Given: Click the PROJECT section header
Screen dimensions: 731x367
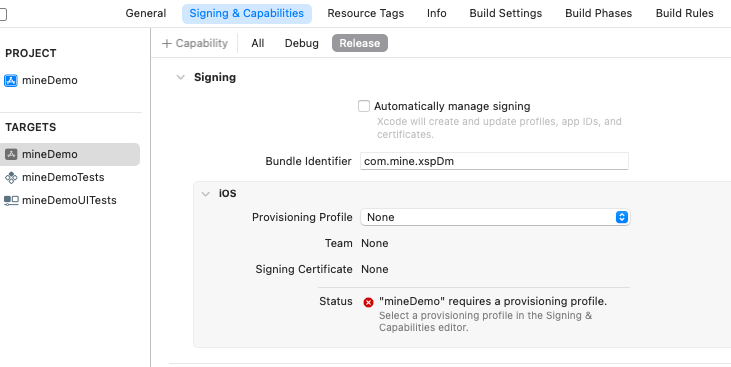Looking at the screenshot, I should [x=31, y=53].
